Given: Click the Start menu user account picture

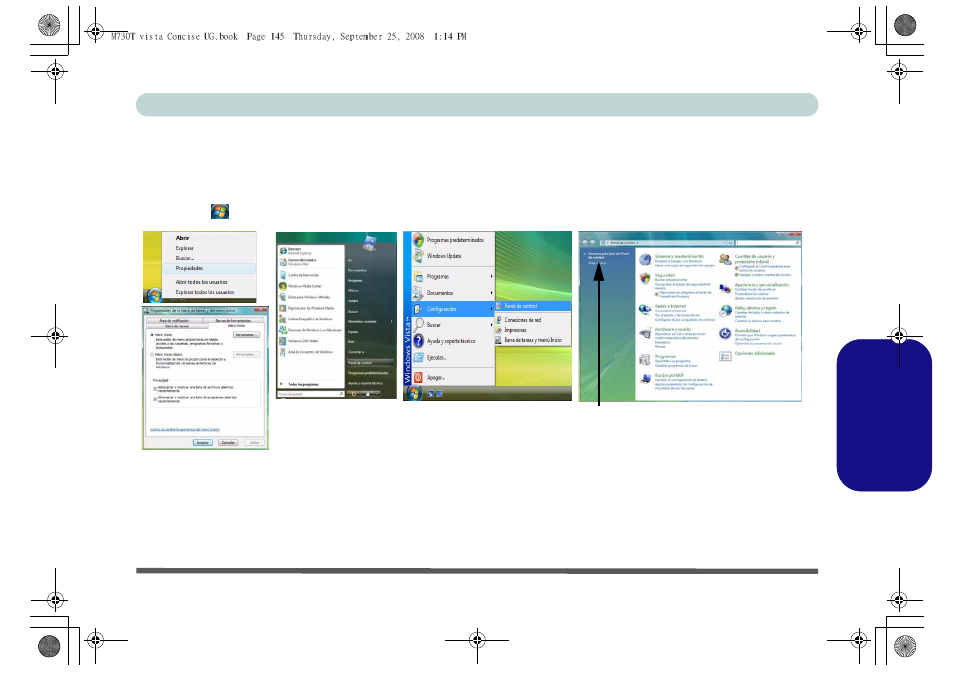Looking at the screenshot, I should pyautogui.click(x=370, y=243).
